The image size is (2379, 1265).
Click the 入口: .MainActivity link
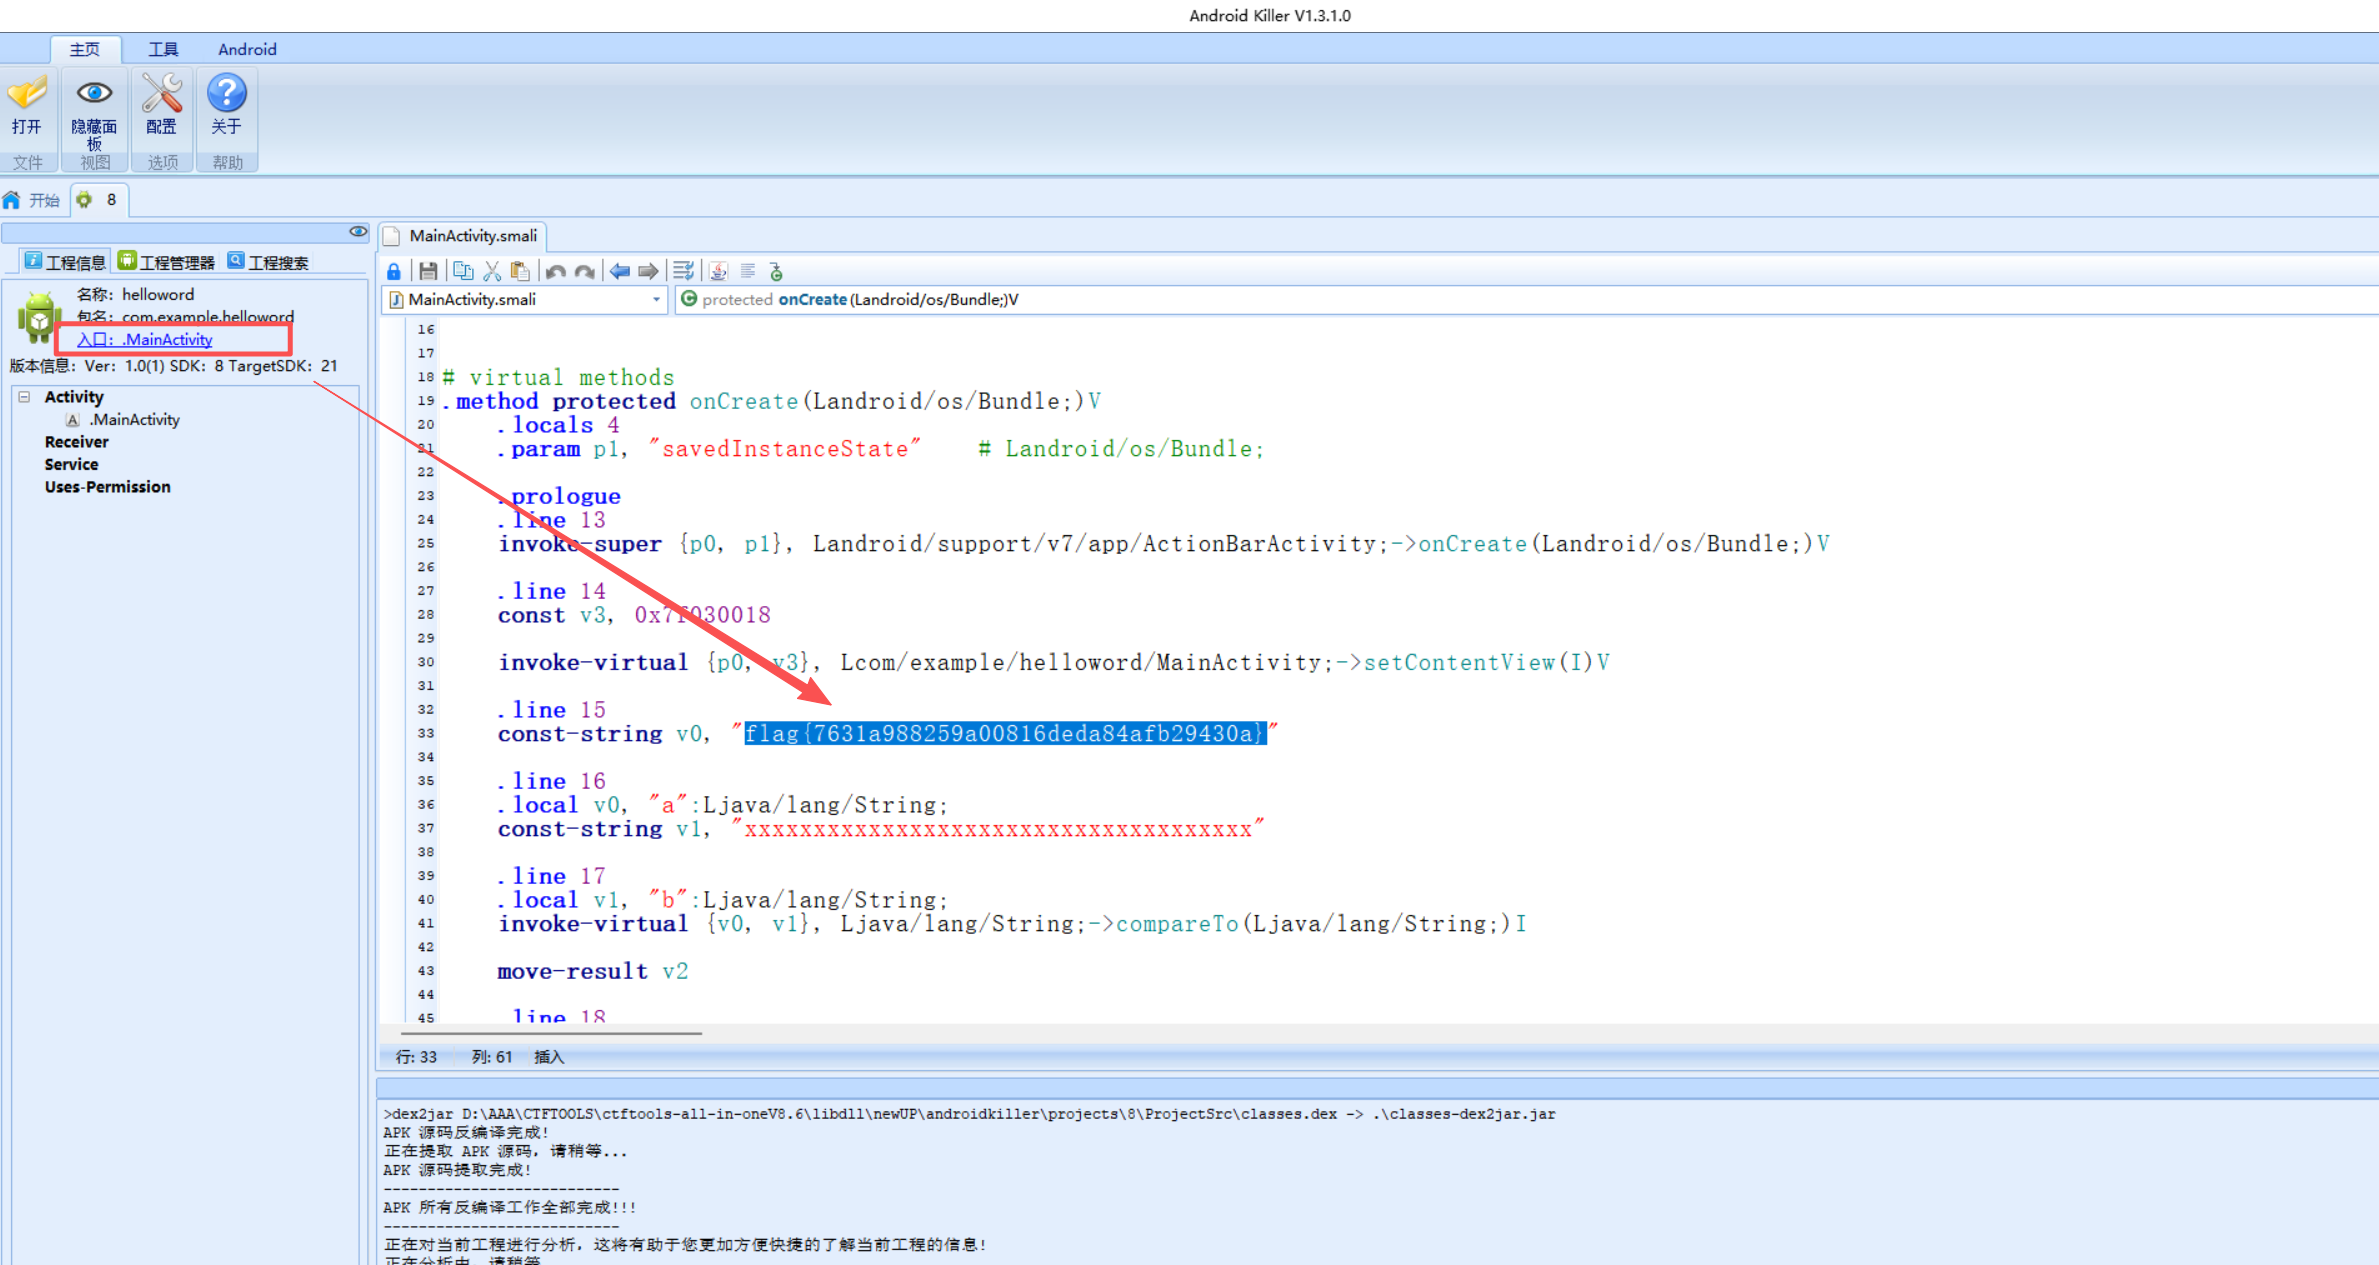click(x=145, y=340)
